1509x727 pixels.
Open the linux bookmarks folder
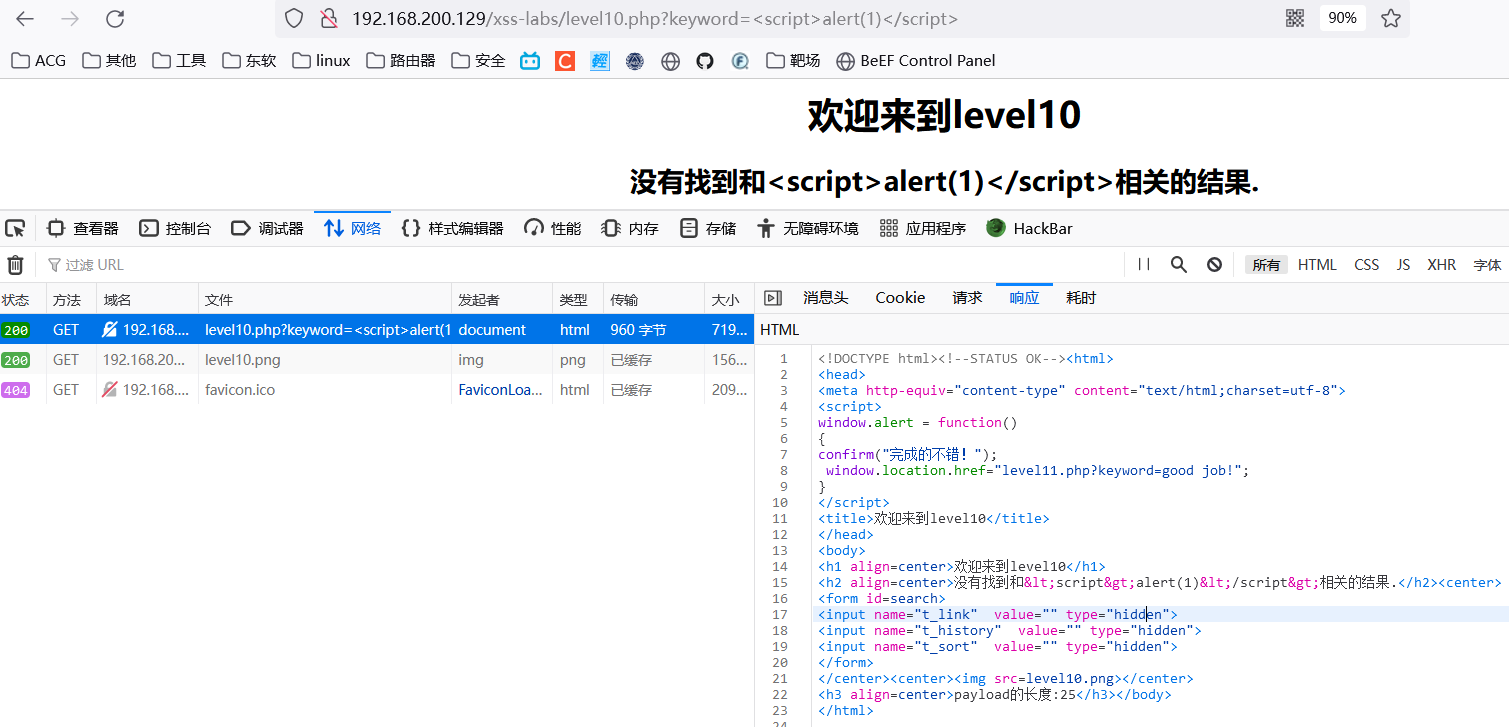click(x=321, y=61)
